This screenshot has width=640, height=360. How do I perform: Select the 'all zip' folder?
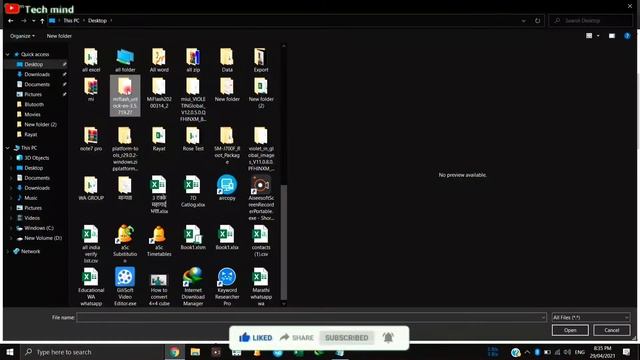point(193,60)
